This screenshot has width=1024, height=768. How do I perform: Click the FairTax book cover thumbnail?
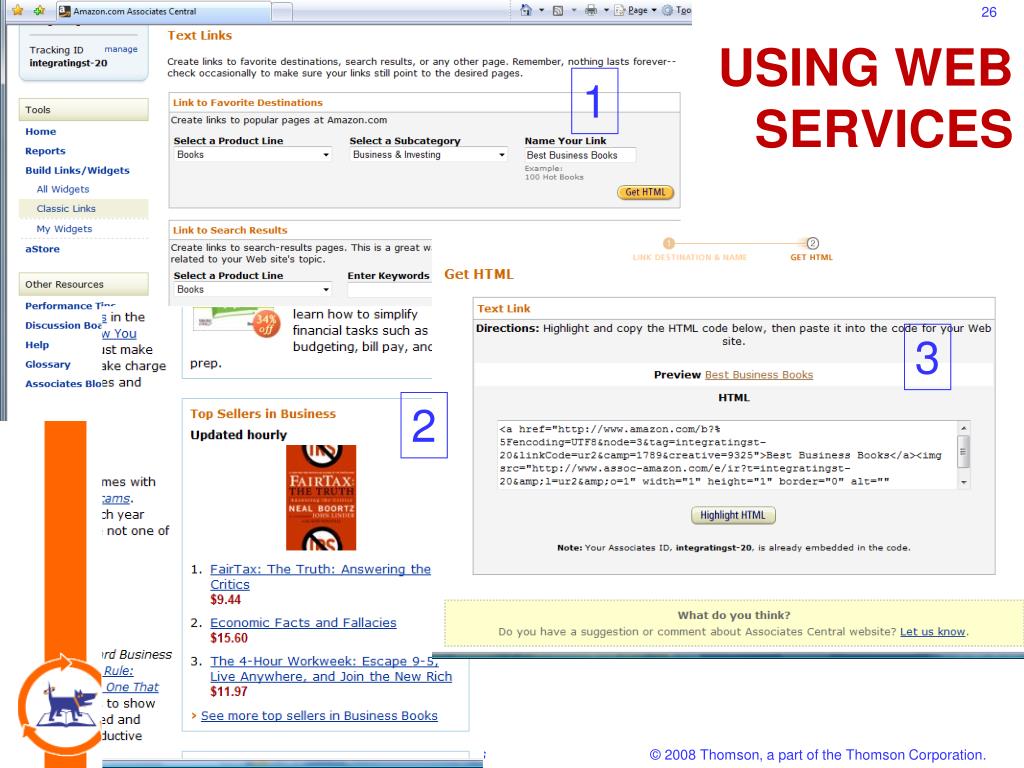pos(321,498)
